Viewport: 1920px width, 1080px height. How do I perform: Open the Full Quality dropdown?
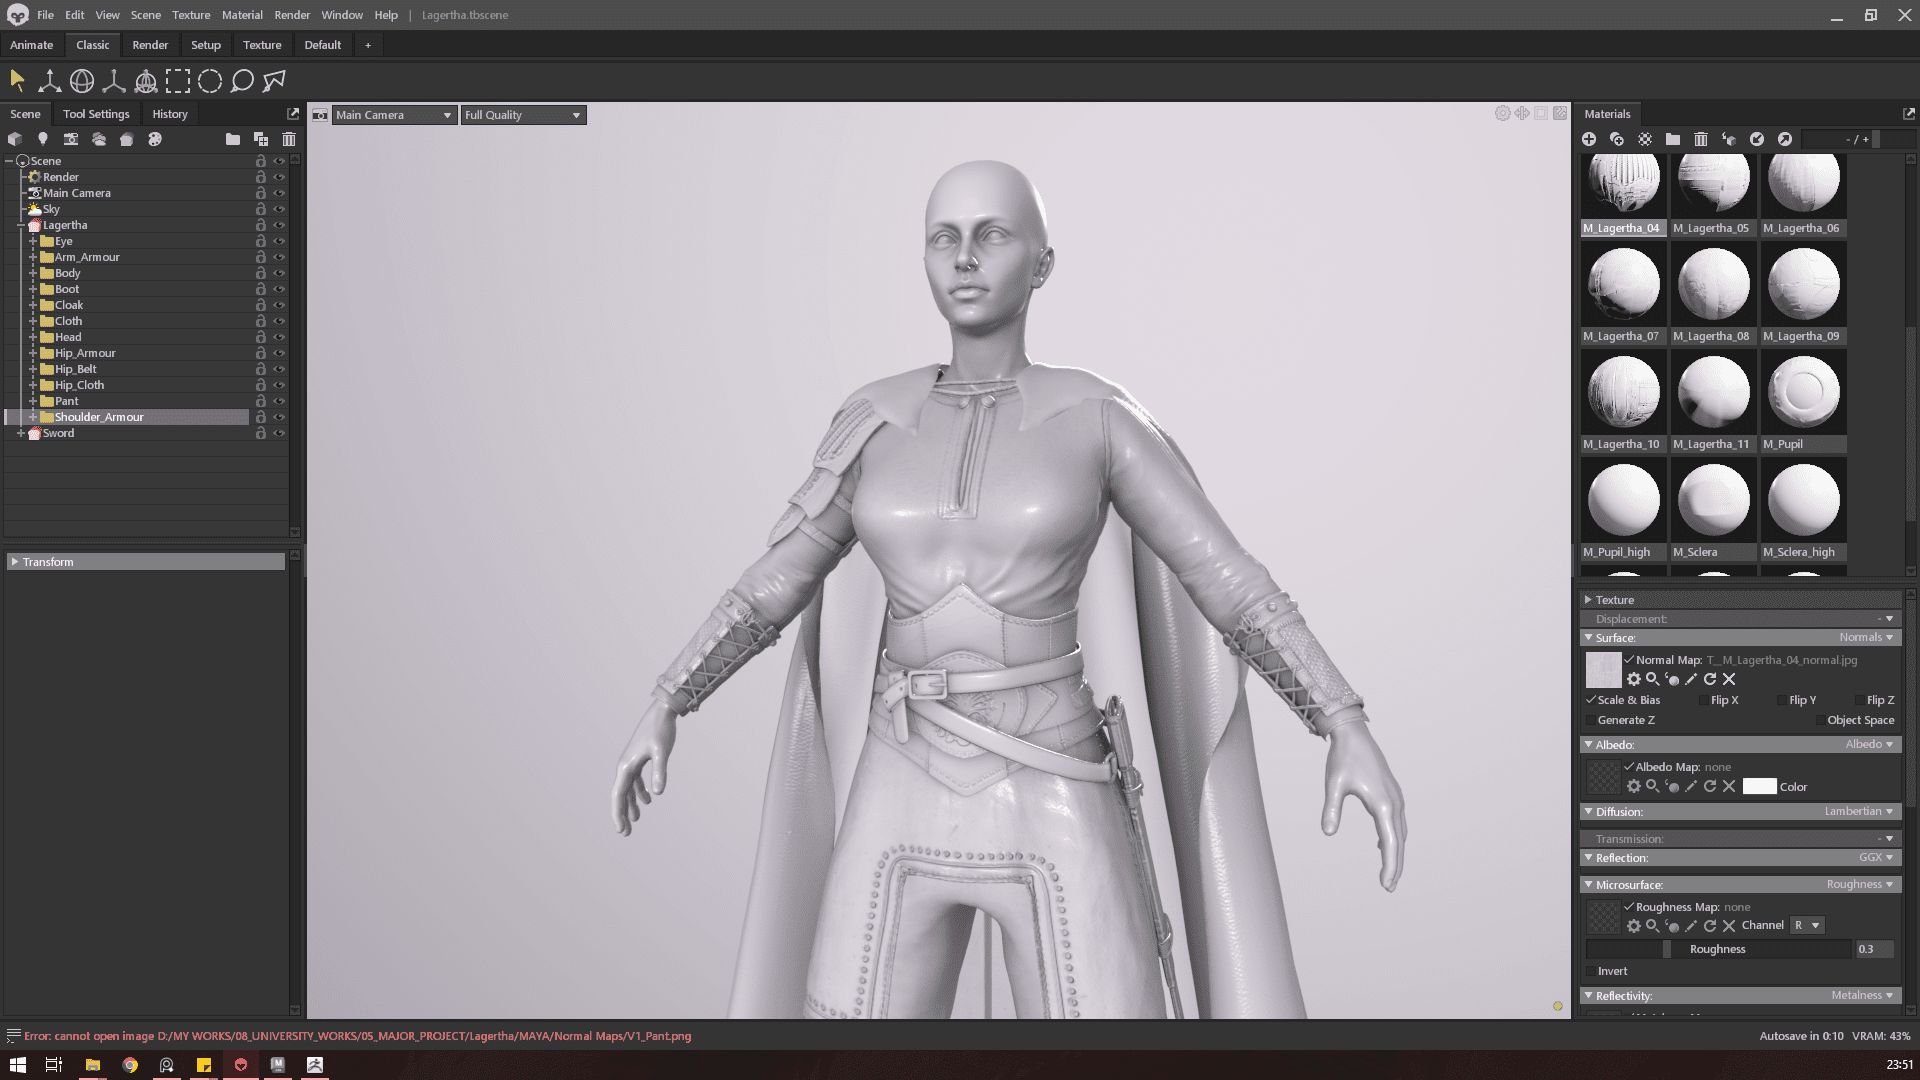pyautogui.click(x=523, y=115)
